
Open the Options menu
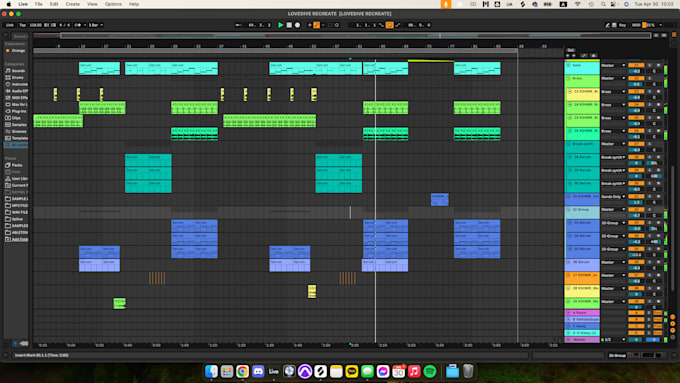[113, 4]
